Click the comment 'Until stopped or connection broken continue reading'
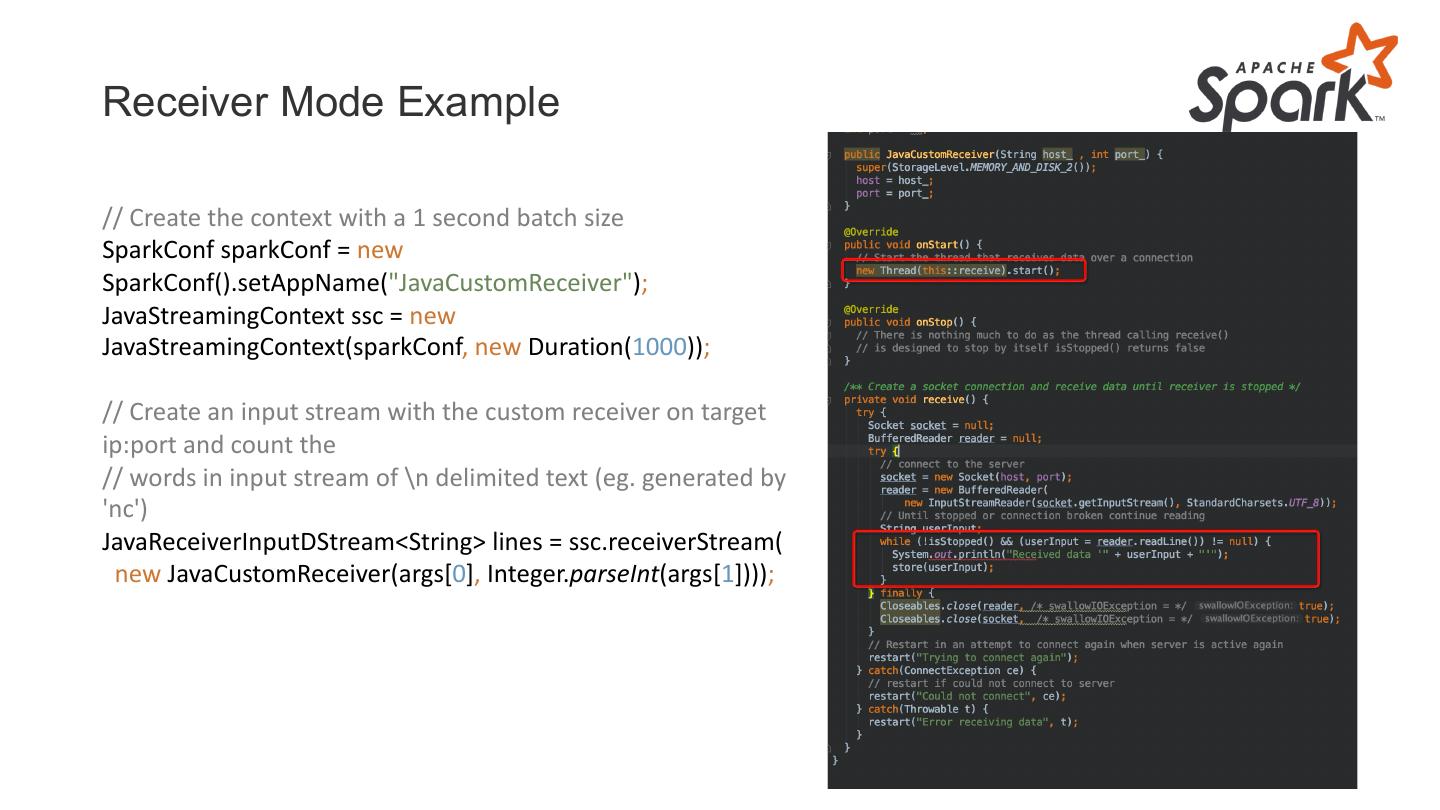This screenshot has width=1440, height=810. pos(1042,516)
